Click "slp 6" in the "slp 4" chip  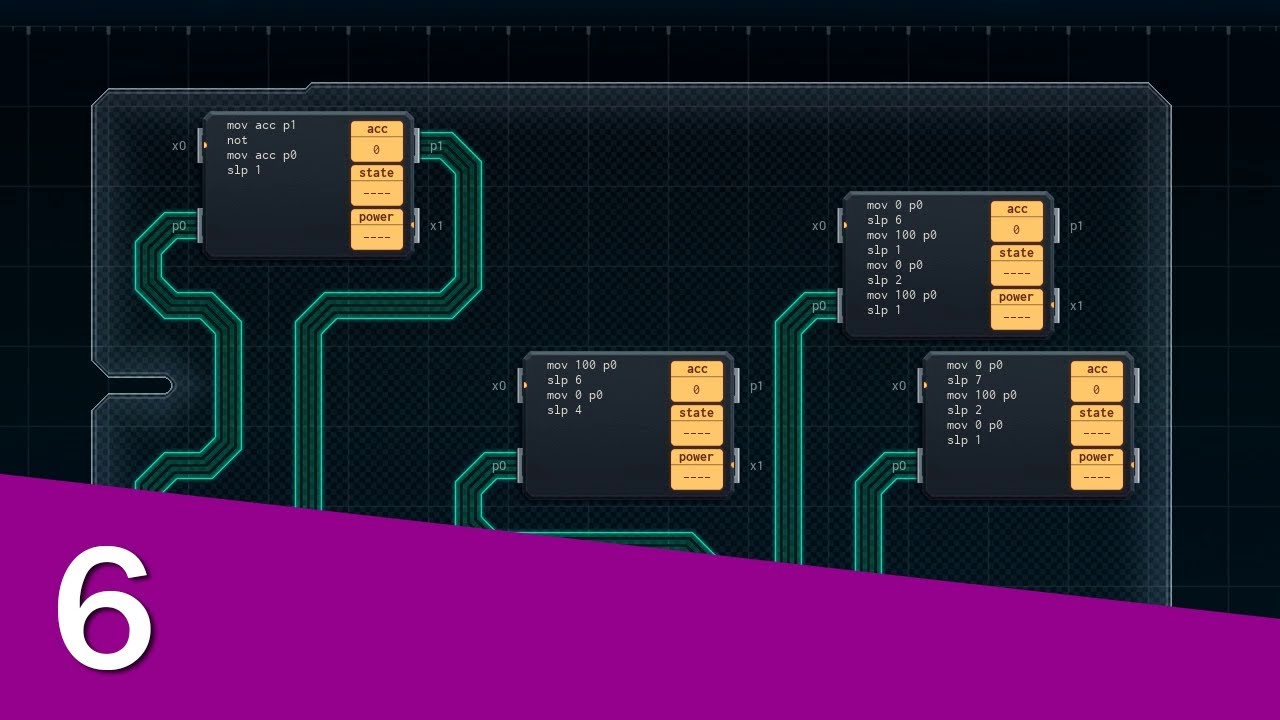pos(564,380)
